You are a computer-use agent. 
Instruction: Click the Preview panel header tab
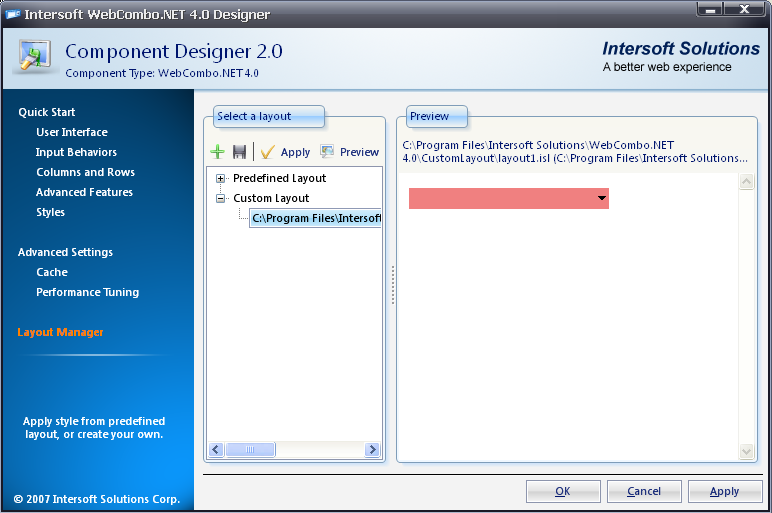[x=437, y=117]
